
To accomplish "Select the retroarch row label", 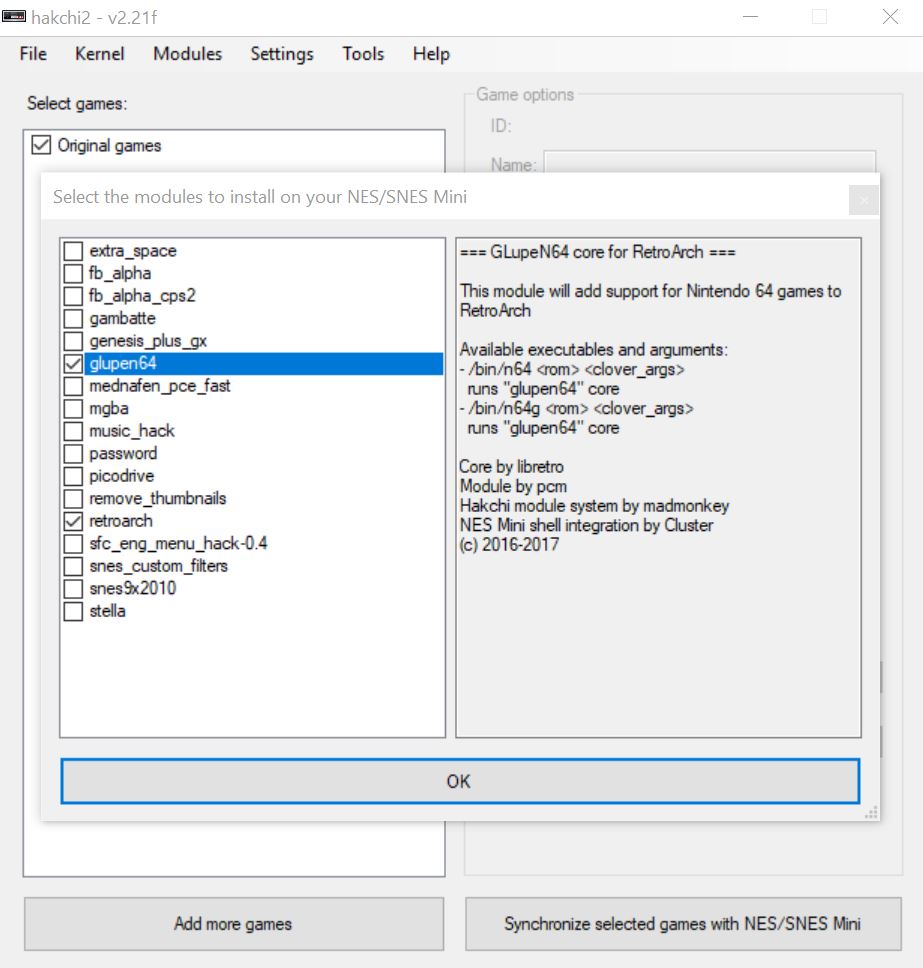I will click(121, 521).
